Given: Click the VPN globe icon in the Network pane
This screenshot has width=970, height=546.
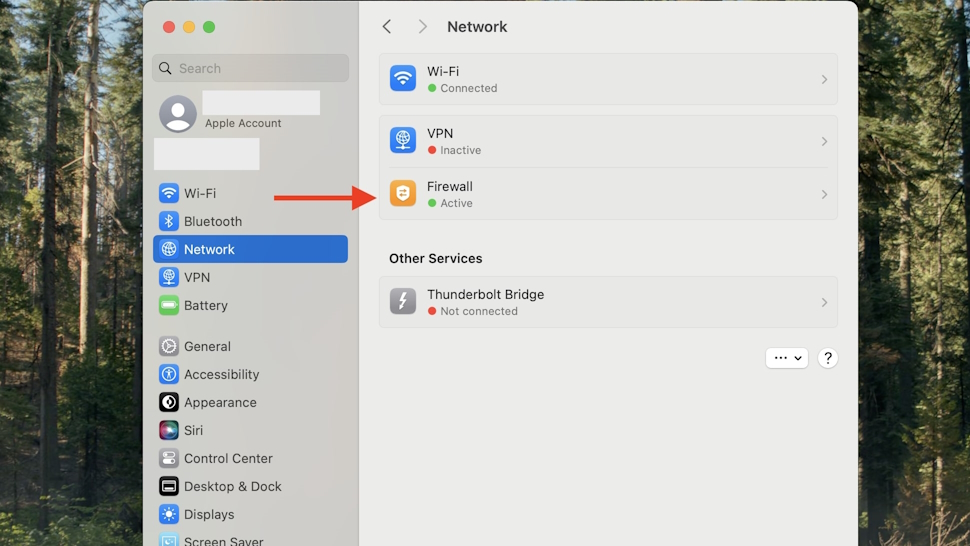Looking at the screenshot, I should [403, 140].
